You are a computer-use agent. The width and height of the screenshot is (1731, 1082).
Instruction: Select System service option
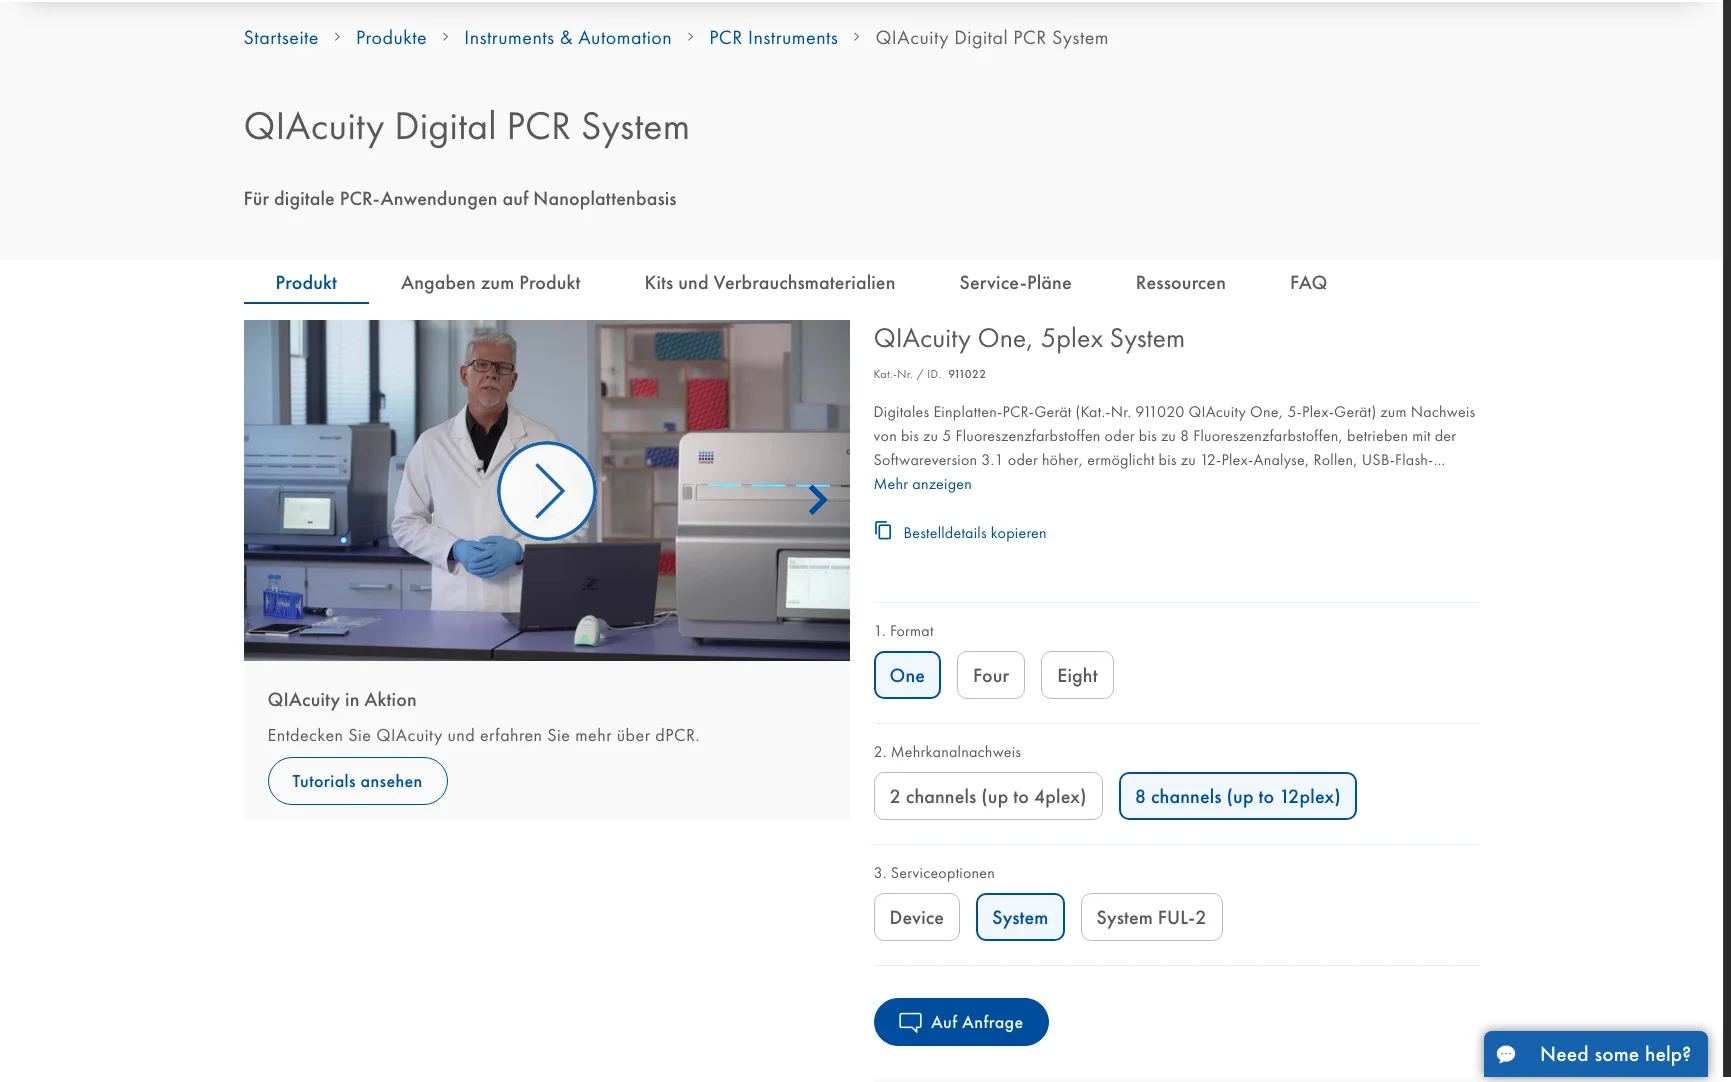1020,917
